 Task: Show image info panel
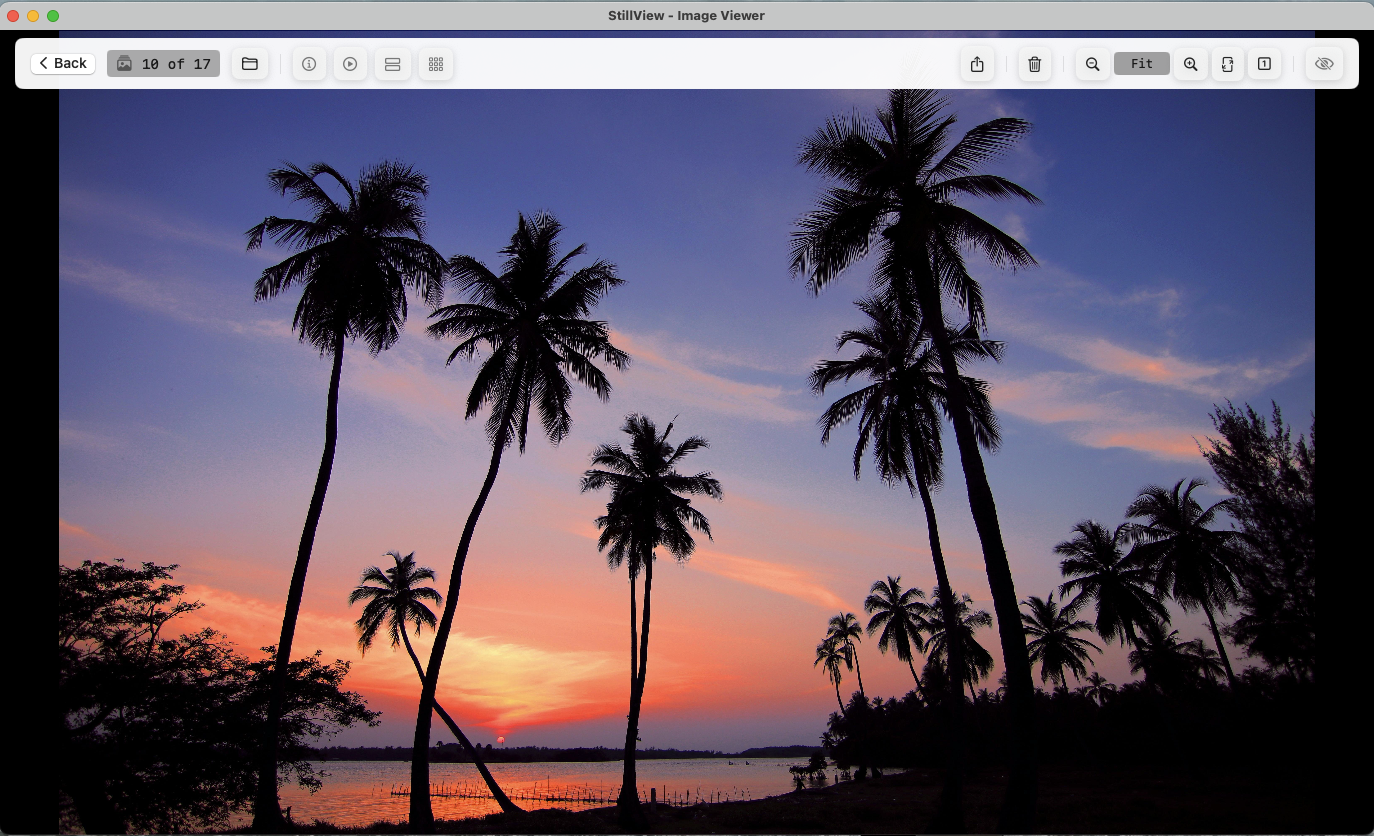pos(309,64)
